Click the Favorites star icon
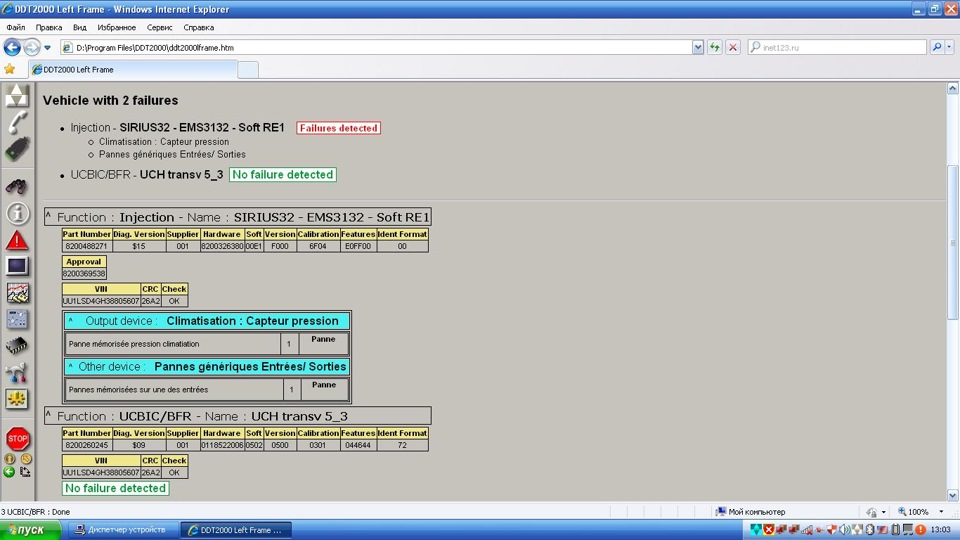 [10, 69]
